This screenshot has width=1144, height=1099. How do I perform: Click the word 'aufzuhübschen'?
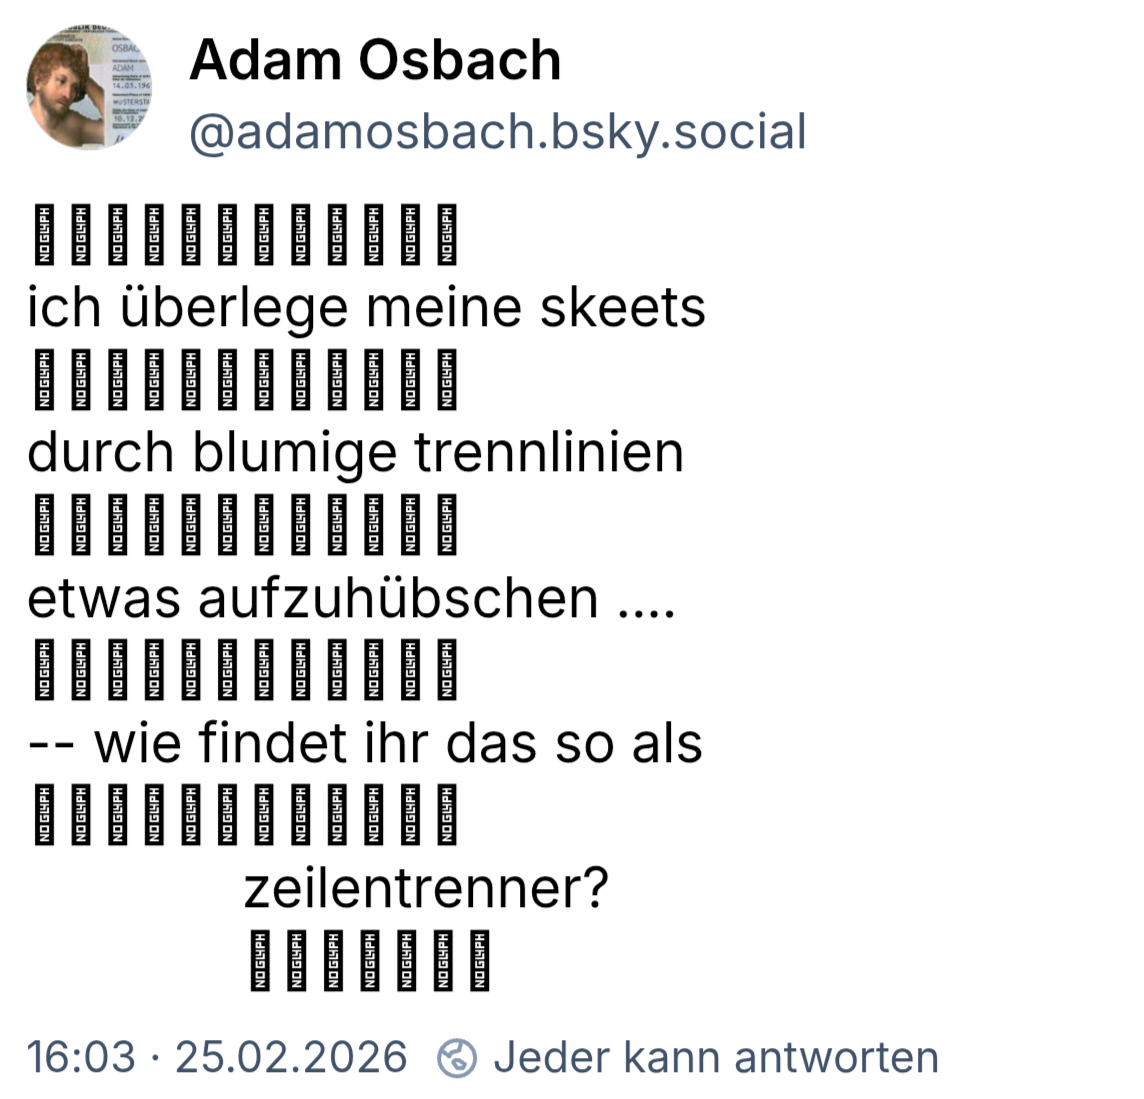click(398, 598)
